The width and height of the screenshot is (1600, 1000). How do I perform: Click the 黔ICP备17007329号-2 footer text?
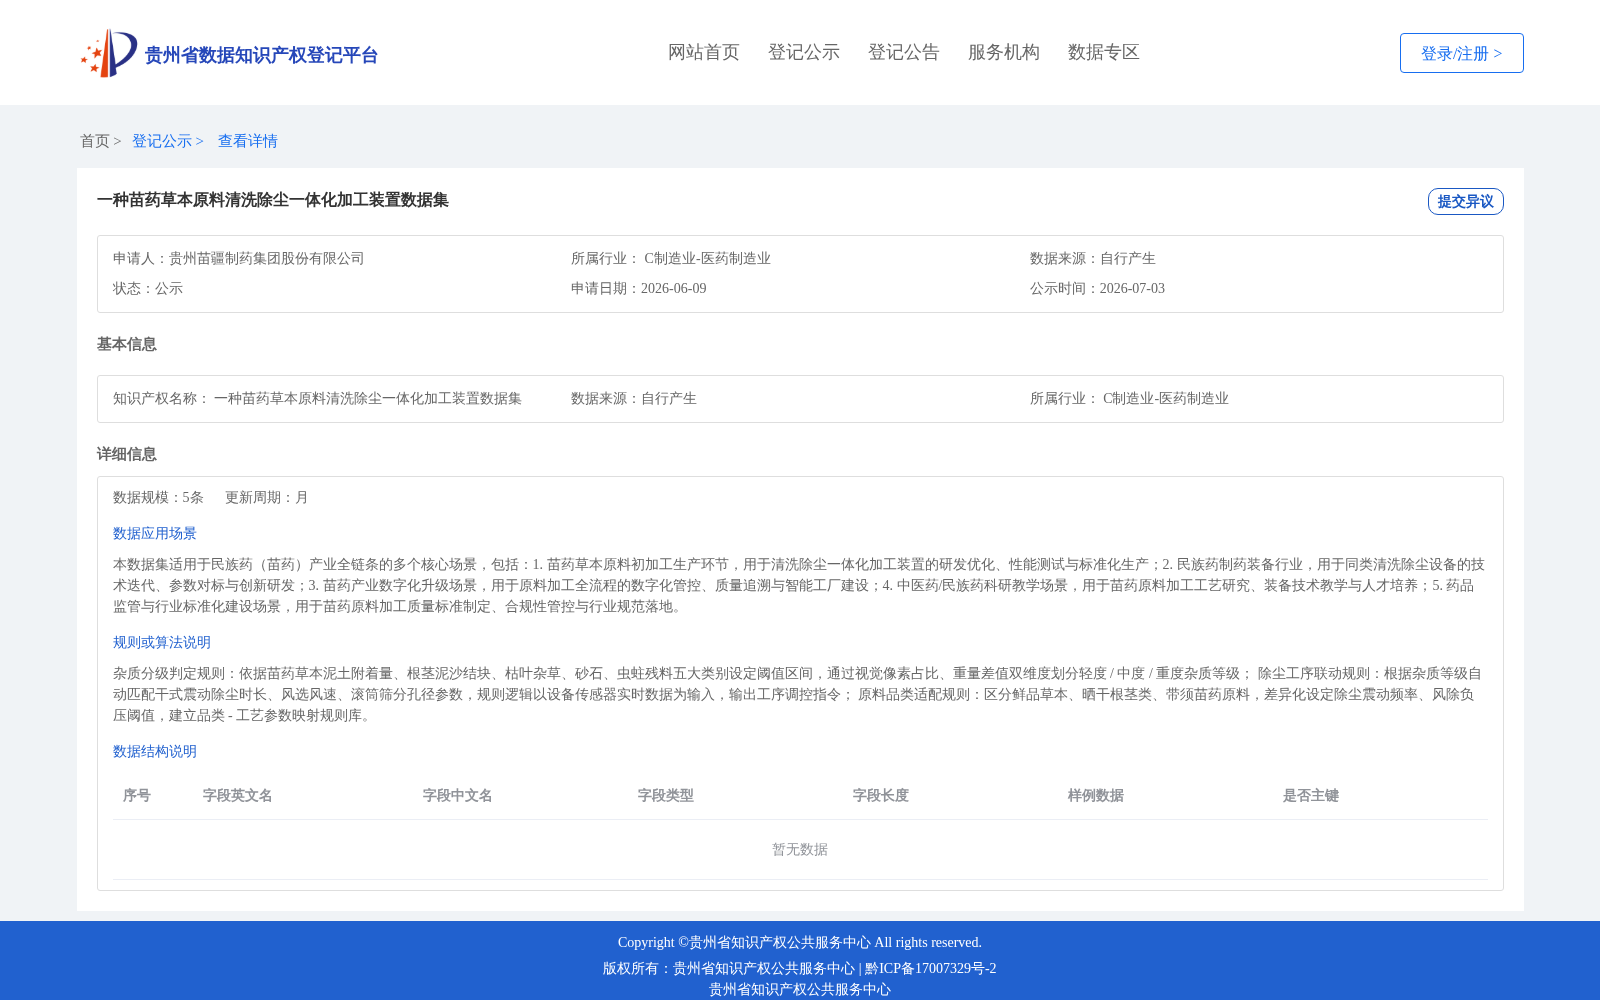(931, 968)
